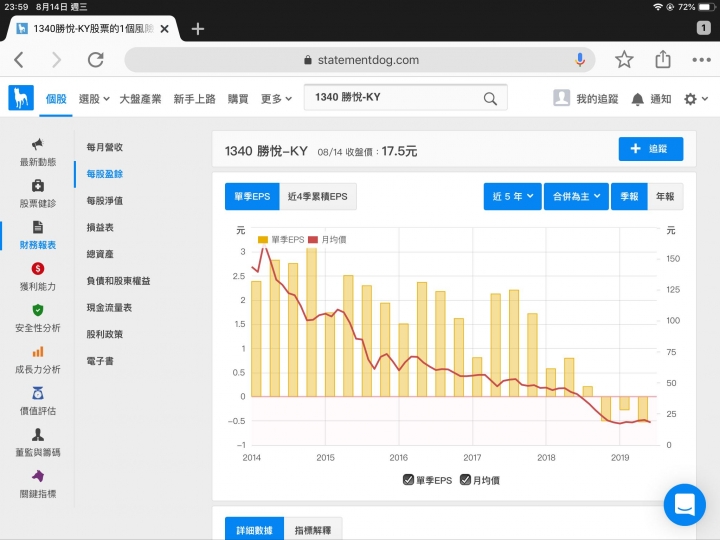Viewport: 720px width, 540px height.
Task: Click the tallest EPS bar before 2015
Action: 311,322
